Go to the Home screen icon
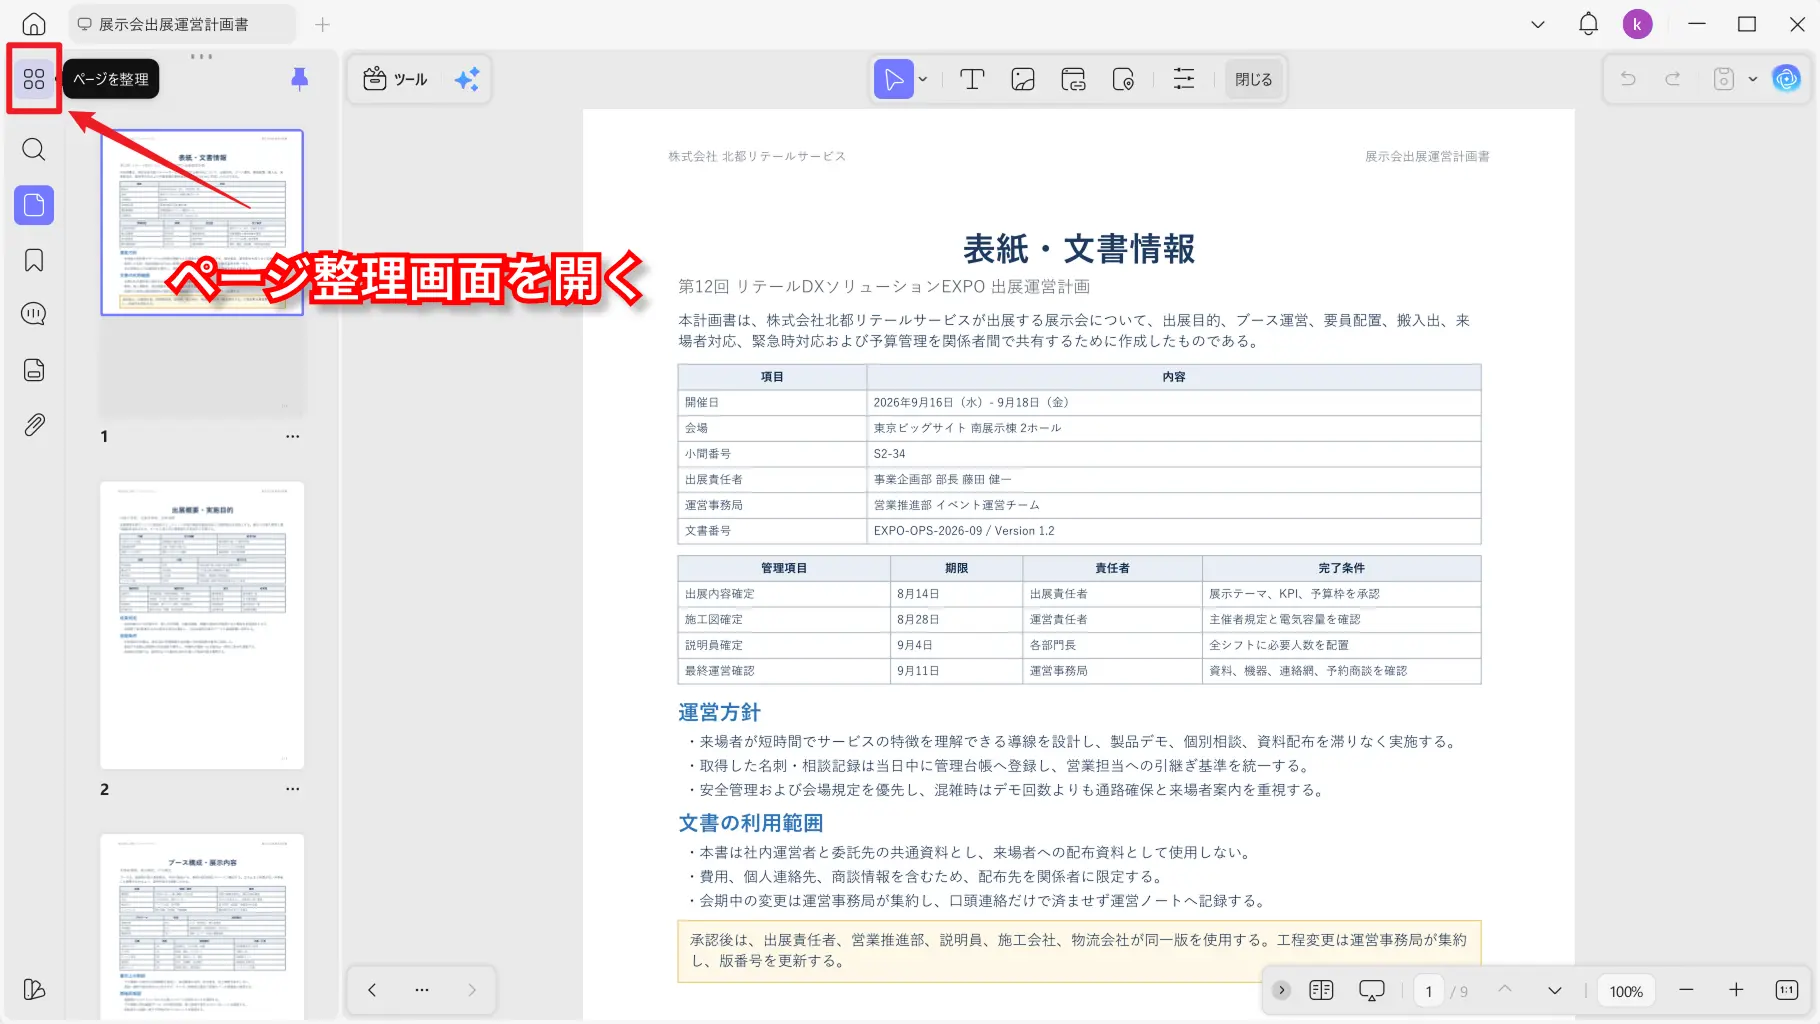1820x1024 pixels. coord(34,24)
